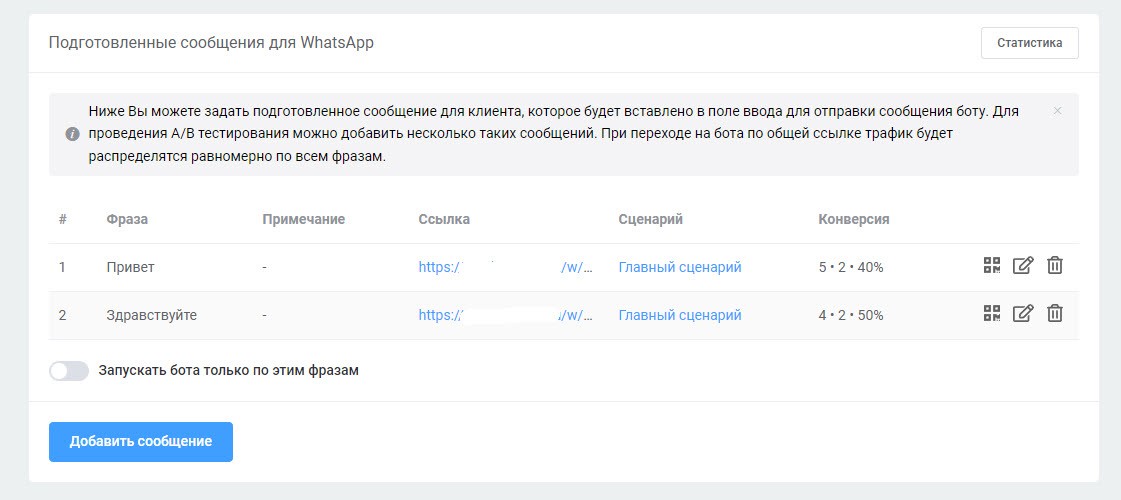Screen dimensions: 1121x500
Task: Edit the Здравствуйте message row
Action: click(1022, 314)
